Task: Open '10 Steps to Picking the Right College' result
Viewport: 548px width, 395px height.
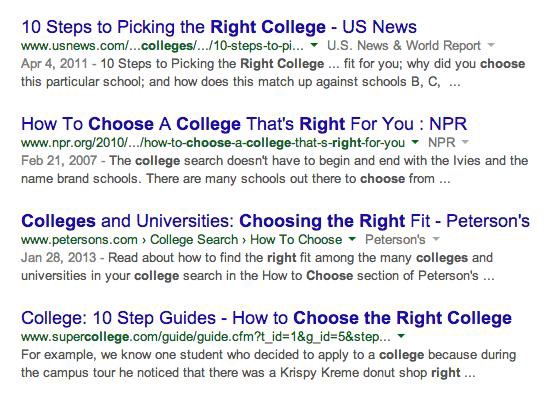Action: click(219, 27)
